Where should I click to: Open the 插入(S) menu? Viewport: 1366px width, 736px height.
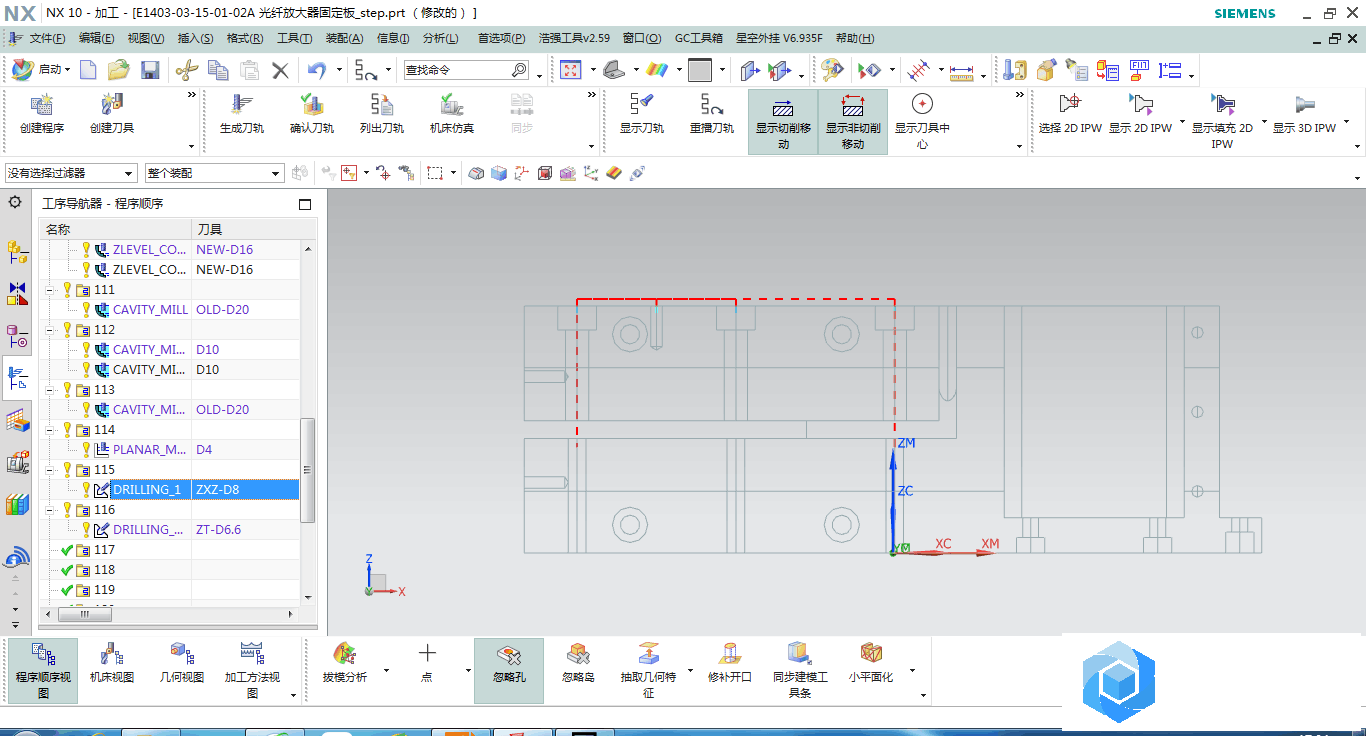[195, 38]
